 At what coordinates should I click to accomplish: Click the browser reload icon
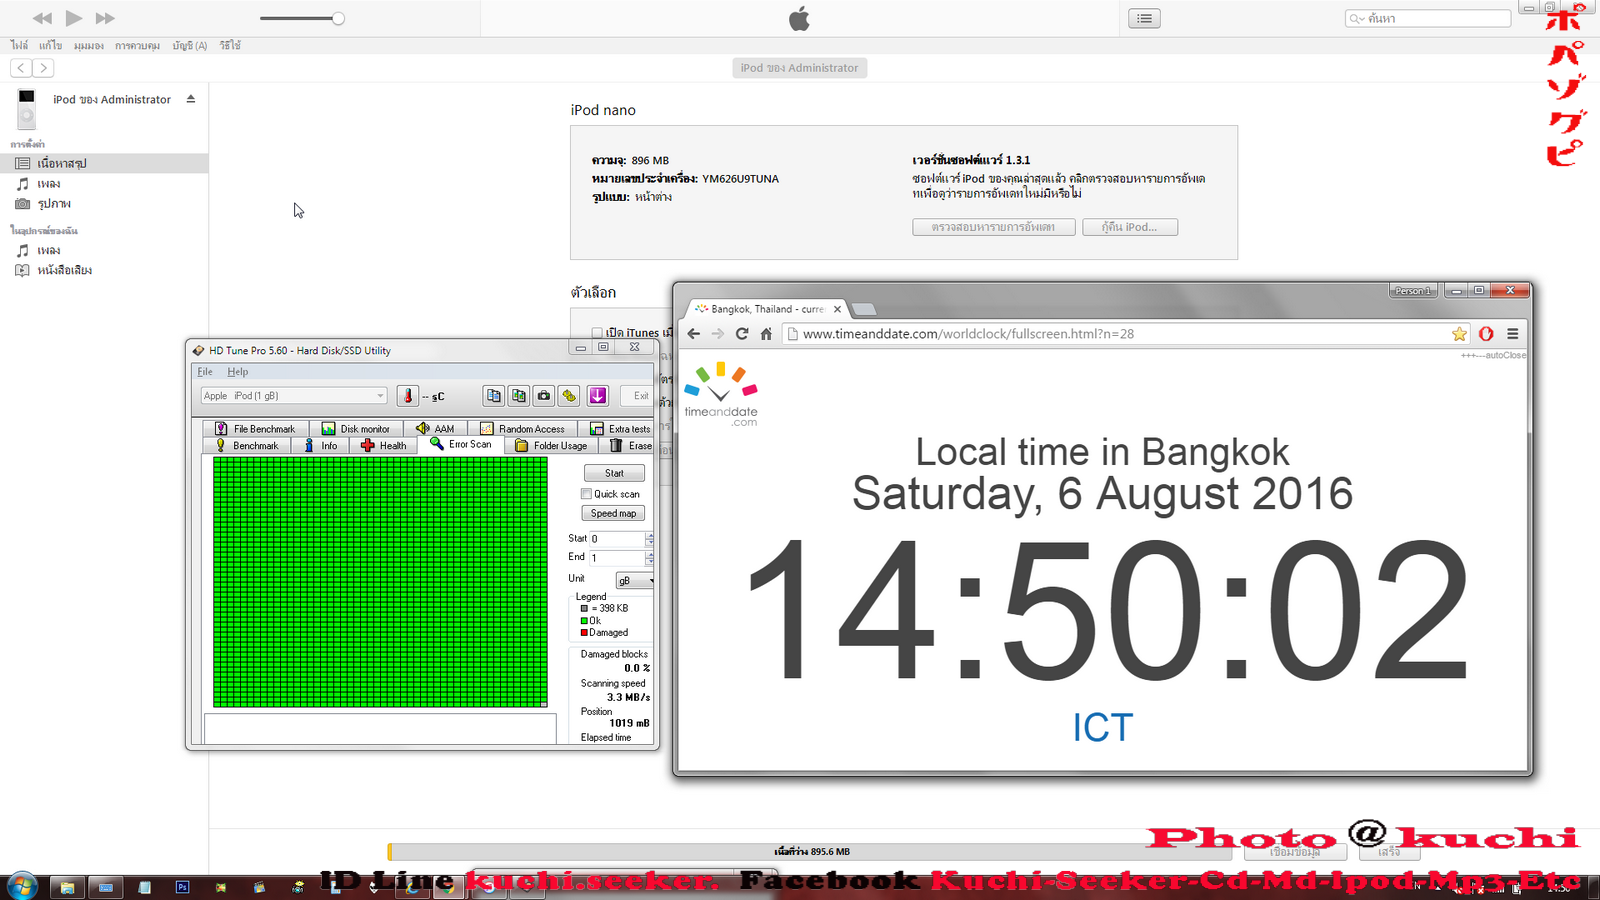click(x=742, y=334)
